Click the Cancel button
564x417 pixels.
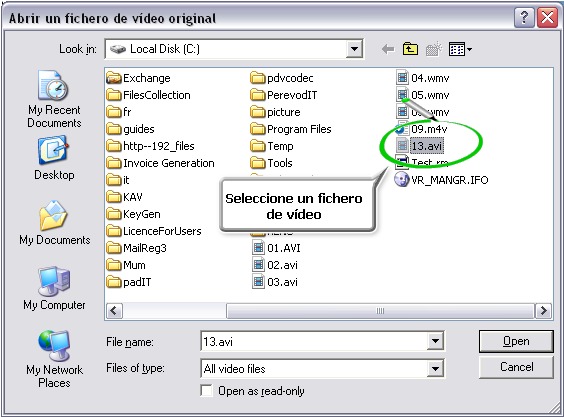(516, 367)
